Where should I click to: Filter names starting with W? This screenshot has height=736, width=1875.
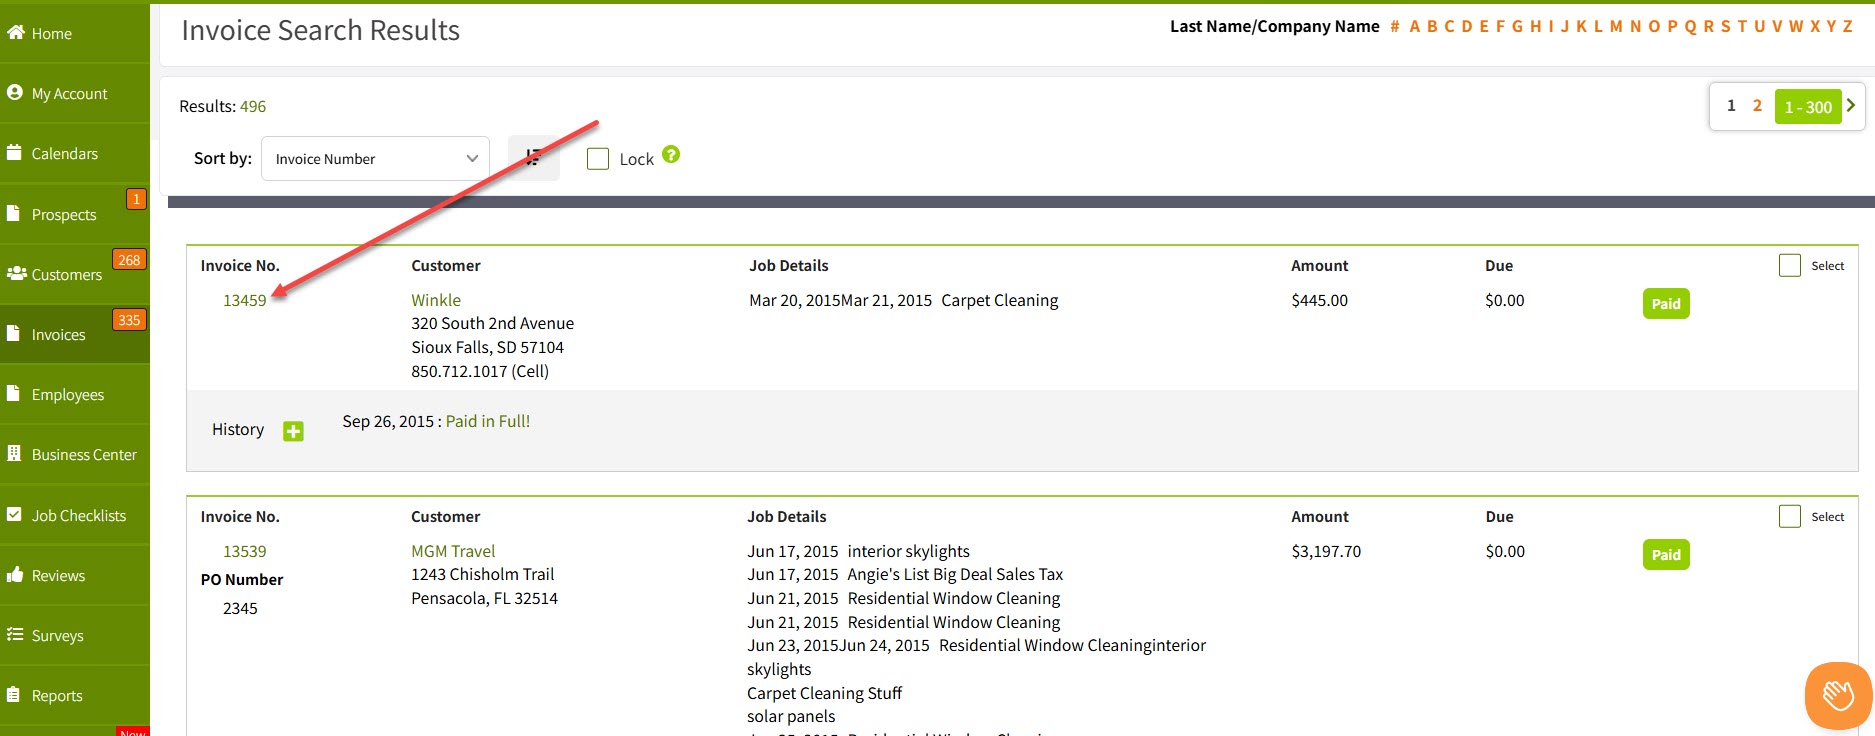point(1796,26)
